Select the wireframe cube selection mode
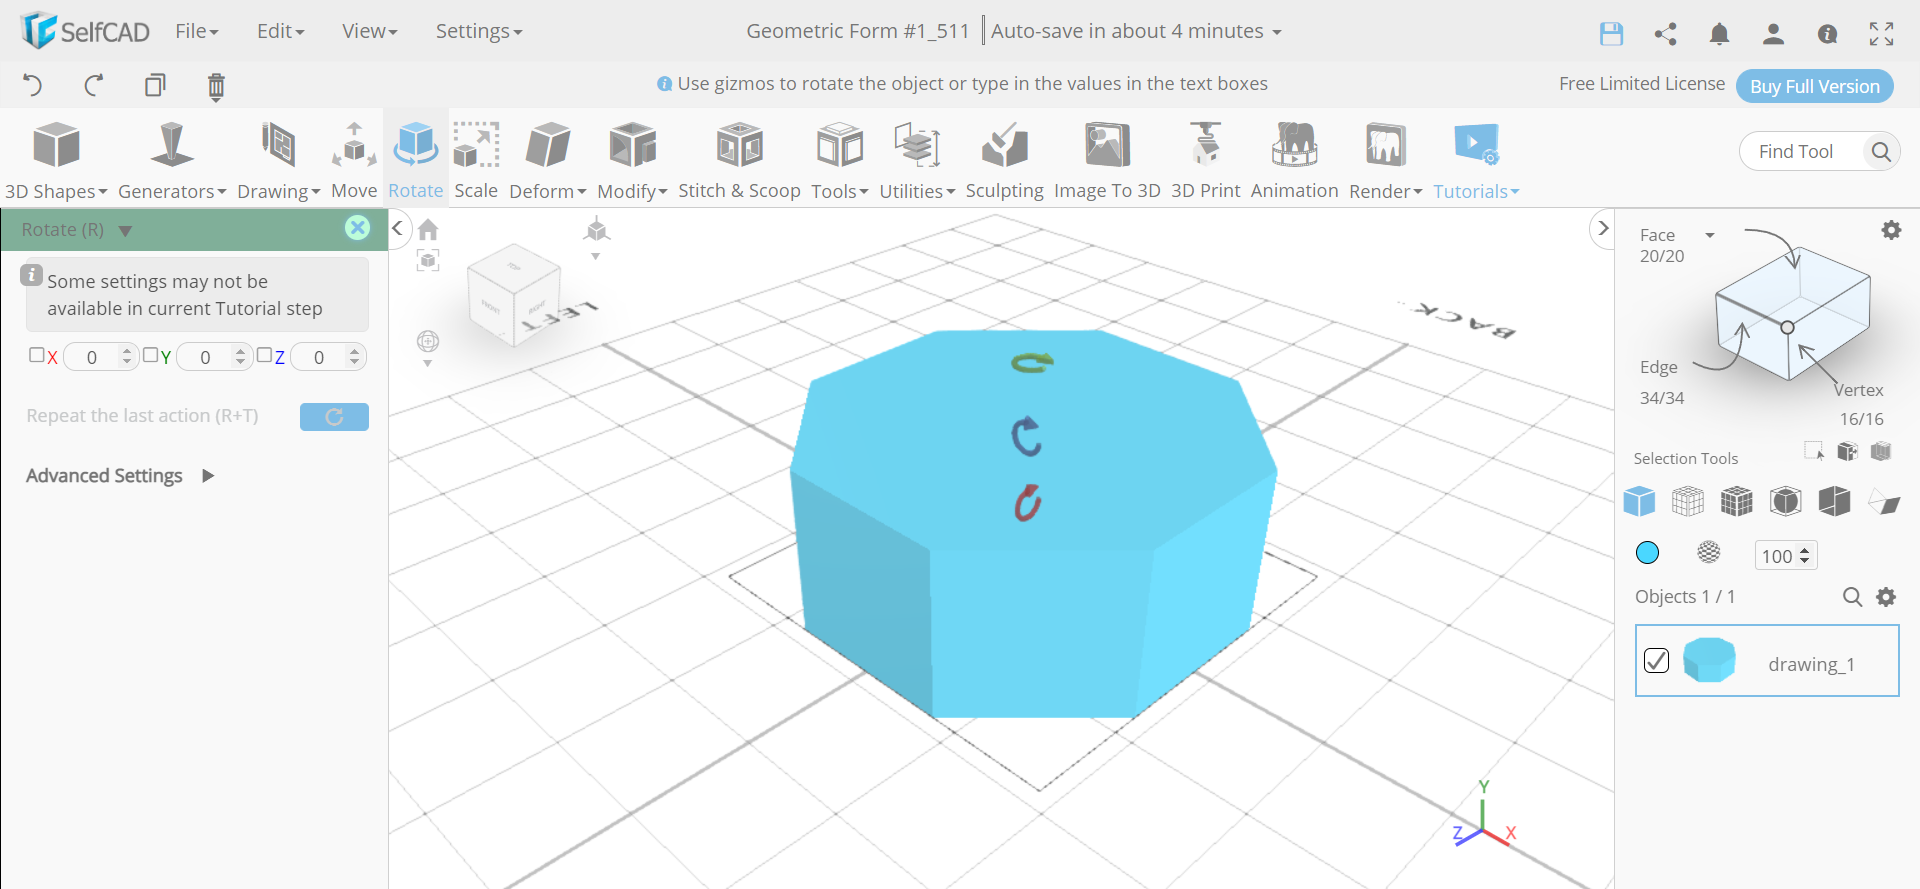 (1688, 501)
